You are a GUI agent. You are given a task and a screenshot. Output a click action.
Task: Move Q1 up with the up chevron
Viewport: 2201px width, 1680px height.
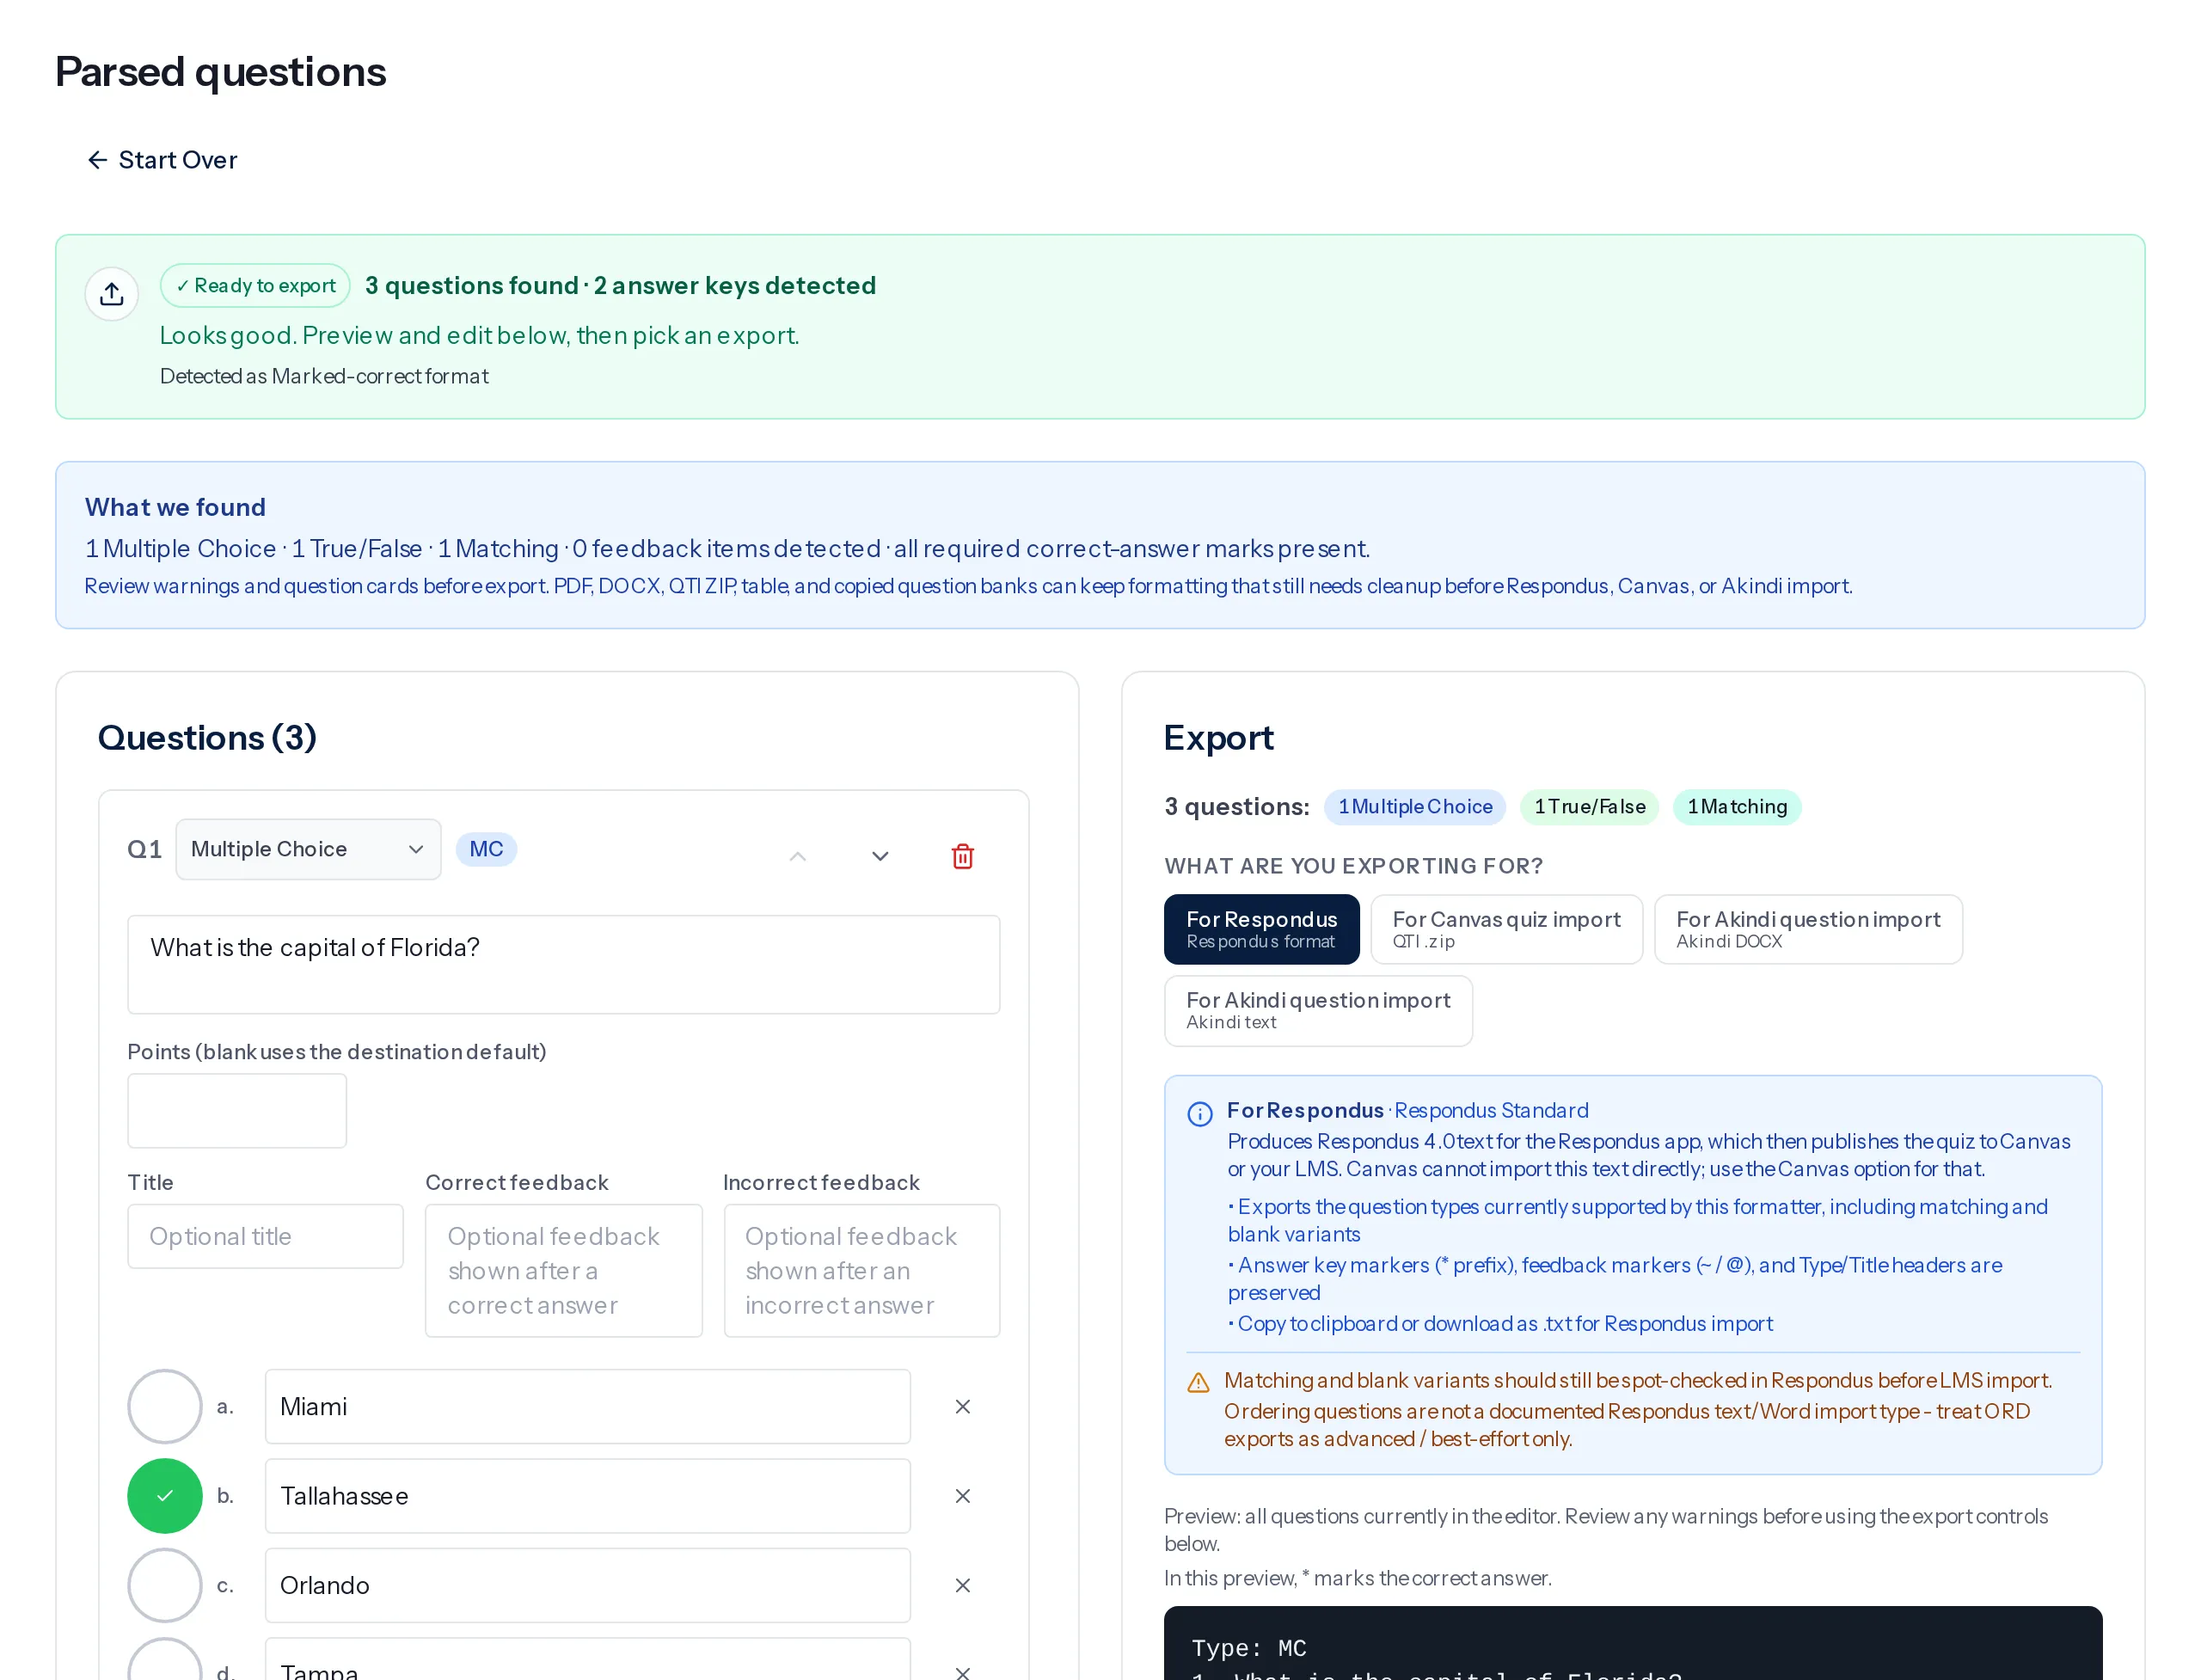pos(797,856)
